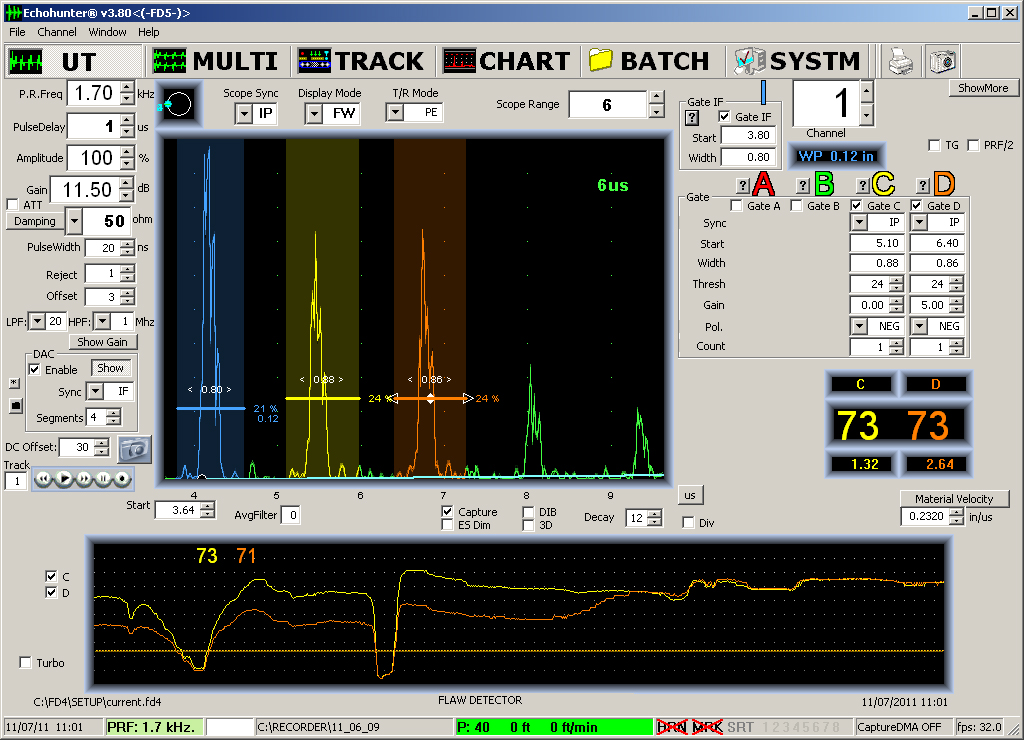Enable the Turbo checkbox
1024x740 pixels.
pos(25,662)
